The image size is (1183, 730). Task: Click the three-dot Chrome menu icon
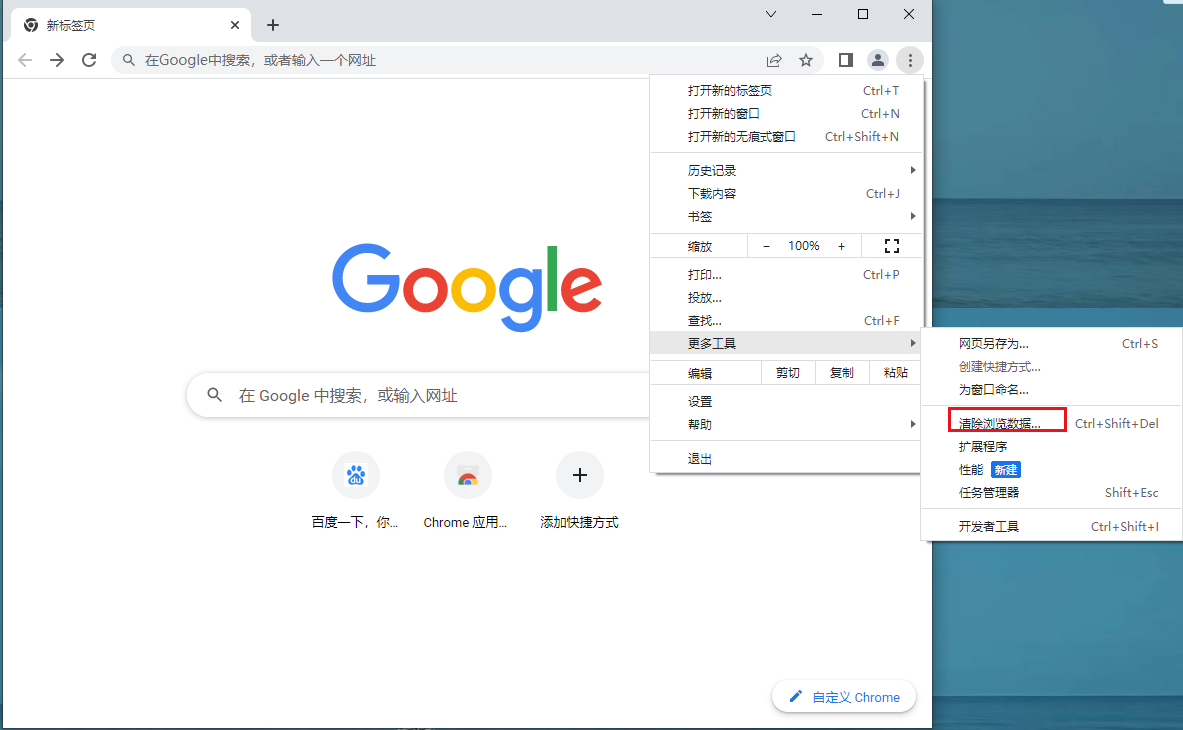tap(910, 60)
